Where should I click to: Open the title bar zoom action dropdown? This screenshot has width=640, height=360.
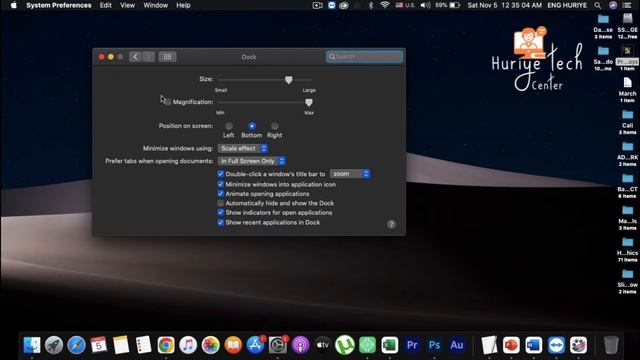[x=350, y=174]
